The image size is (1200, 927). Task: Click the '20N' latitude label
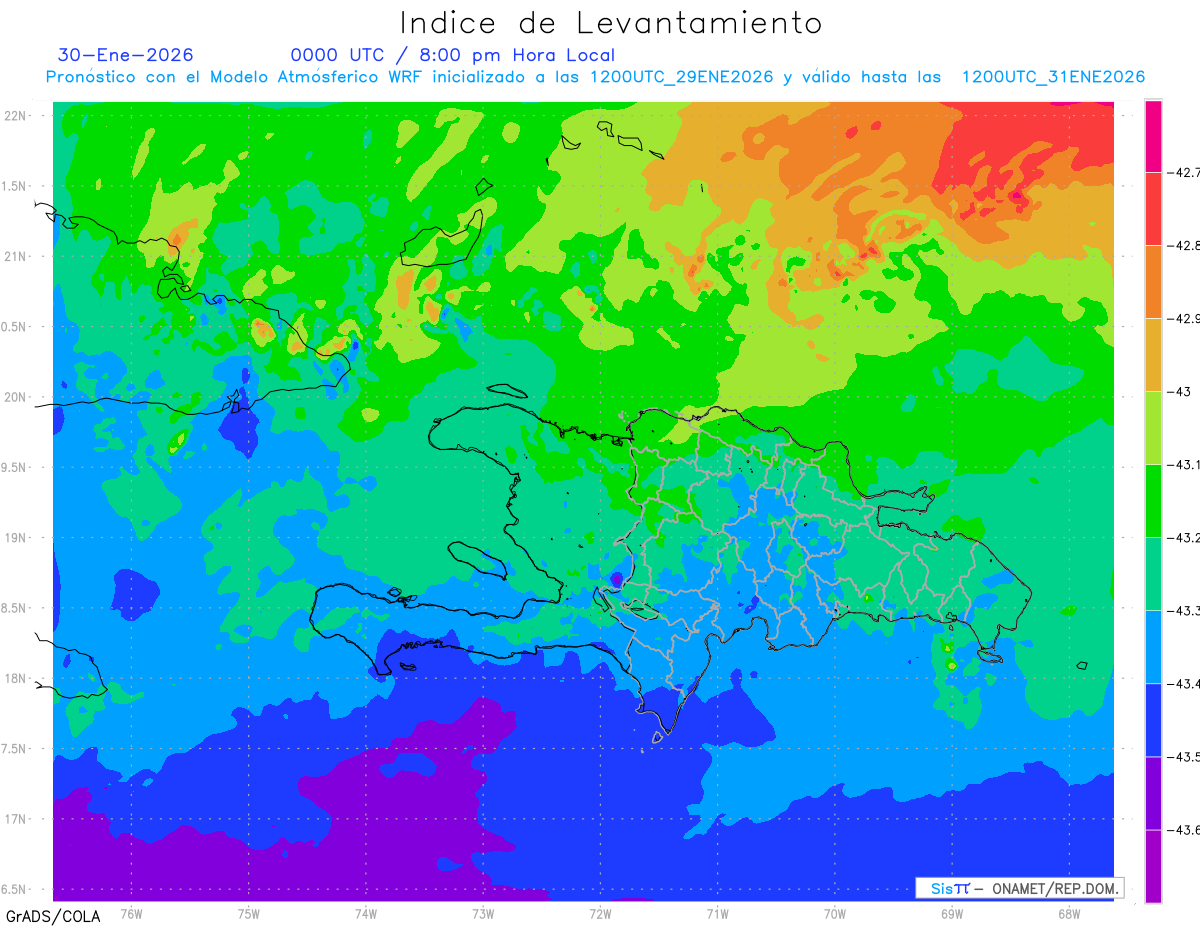click(16, 397)
